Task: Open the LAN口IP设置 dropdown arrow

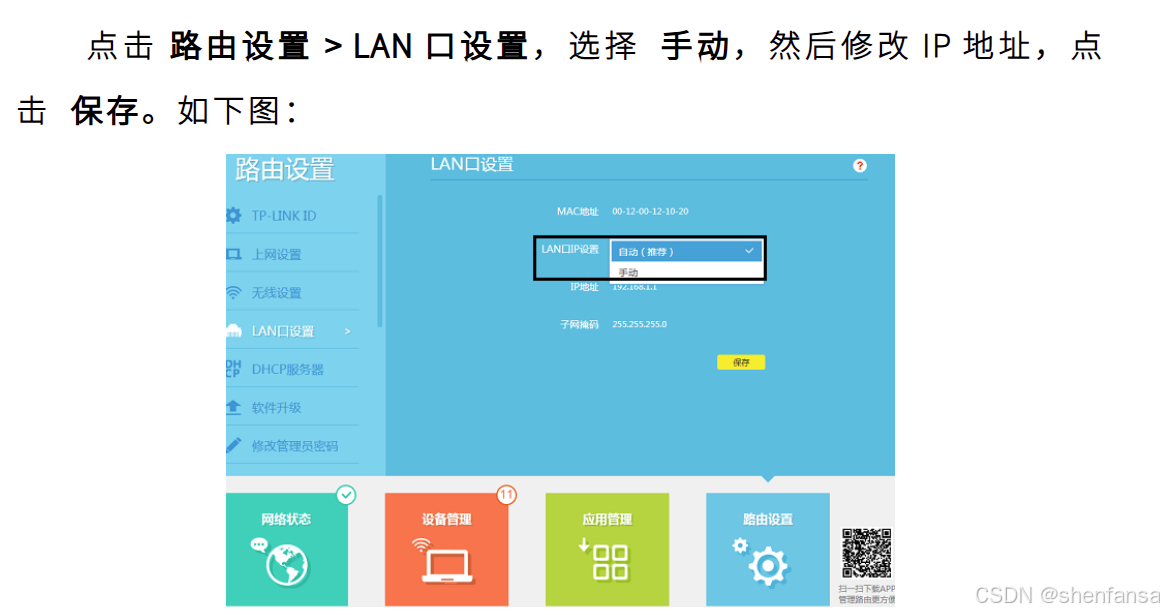Action: point(748,250)
